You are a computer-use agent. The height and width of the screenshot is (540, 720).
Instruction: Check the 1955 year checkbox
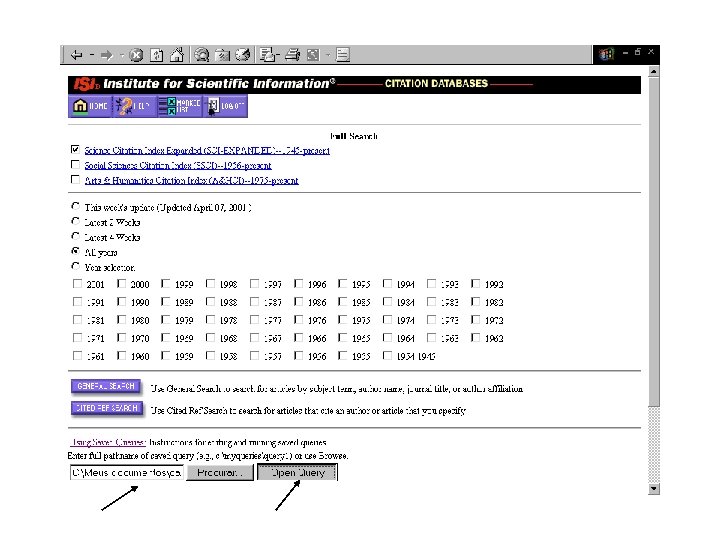pos(343,355)
